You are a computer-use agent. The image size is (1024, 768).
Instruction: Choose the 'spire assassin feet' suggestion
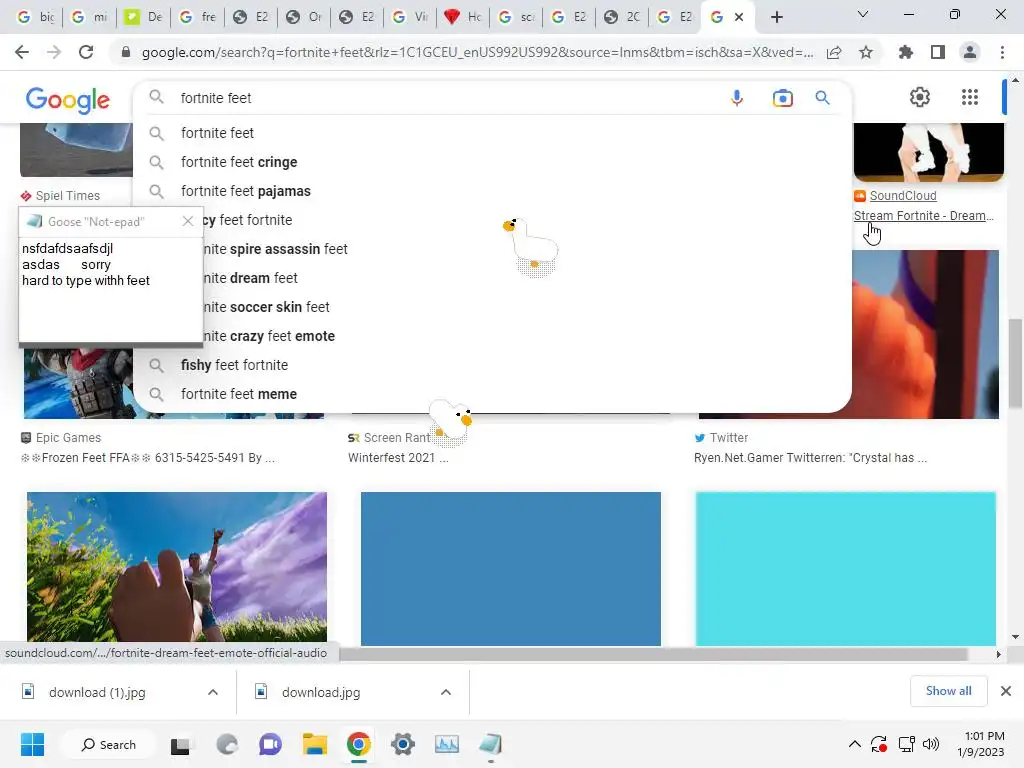pyautogui.click(x=494, y=249)
